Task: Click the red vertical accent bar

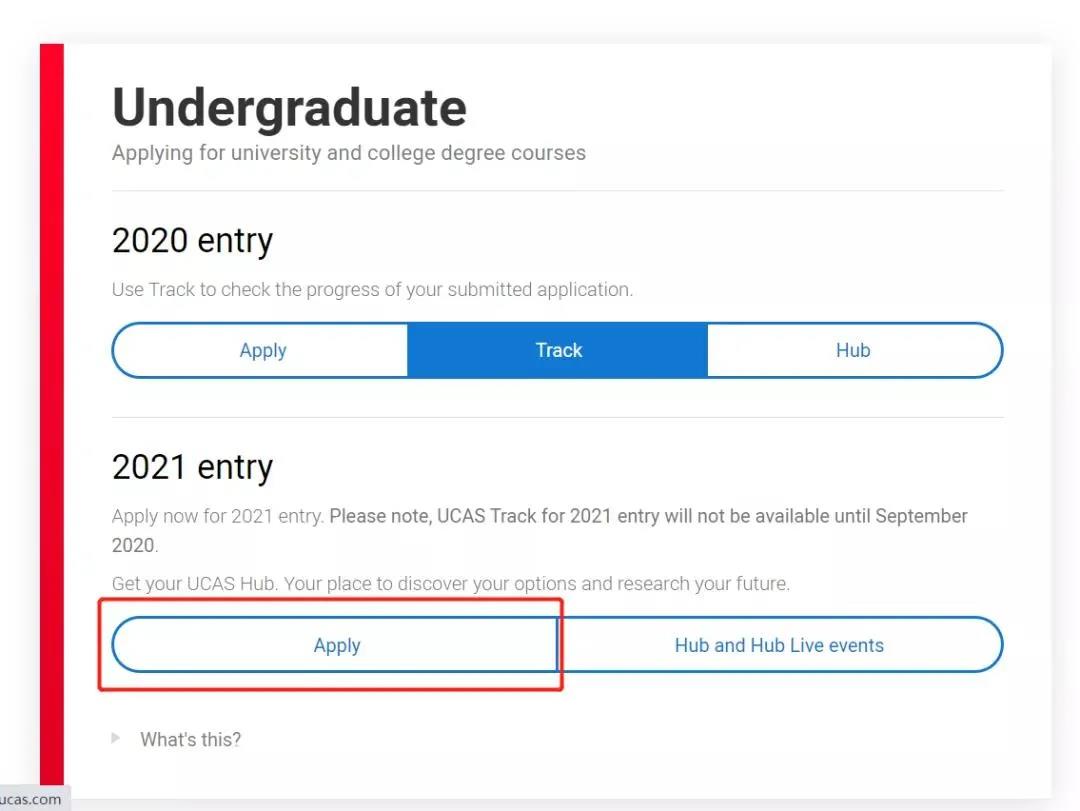Action: (52, 400)
